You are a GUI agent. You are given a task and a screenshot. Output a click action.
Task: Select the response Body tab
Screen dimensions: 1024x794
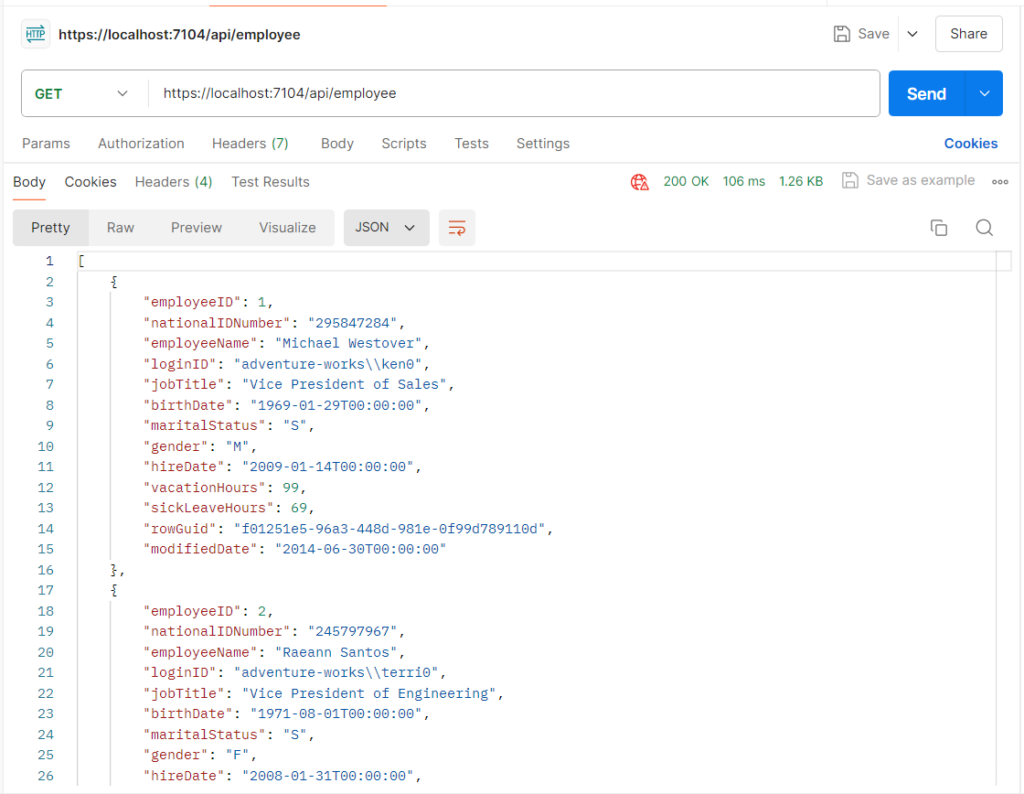point(29,182)
